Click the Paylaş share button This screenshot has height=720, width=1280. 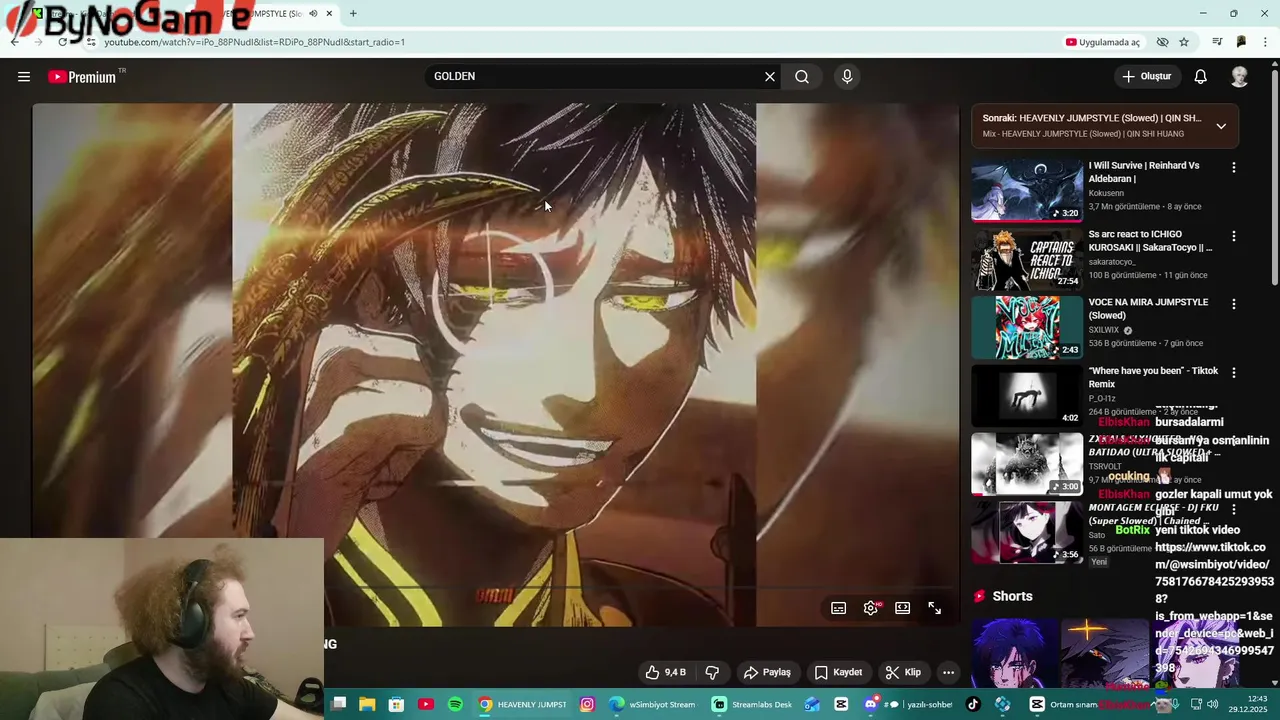pos(767,672)
